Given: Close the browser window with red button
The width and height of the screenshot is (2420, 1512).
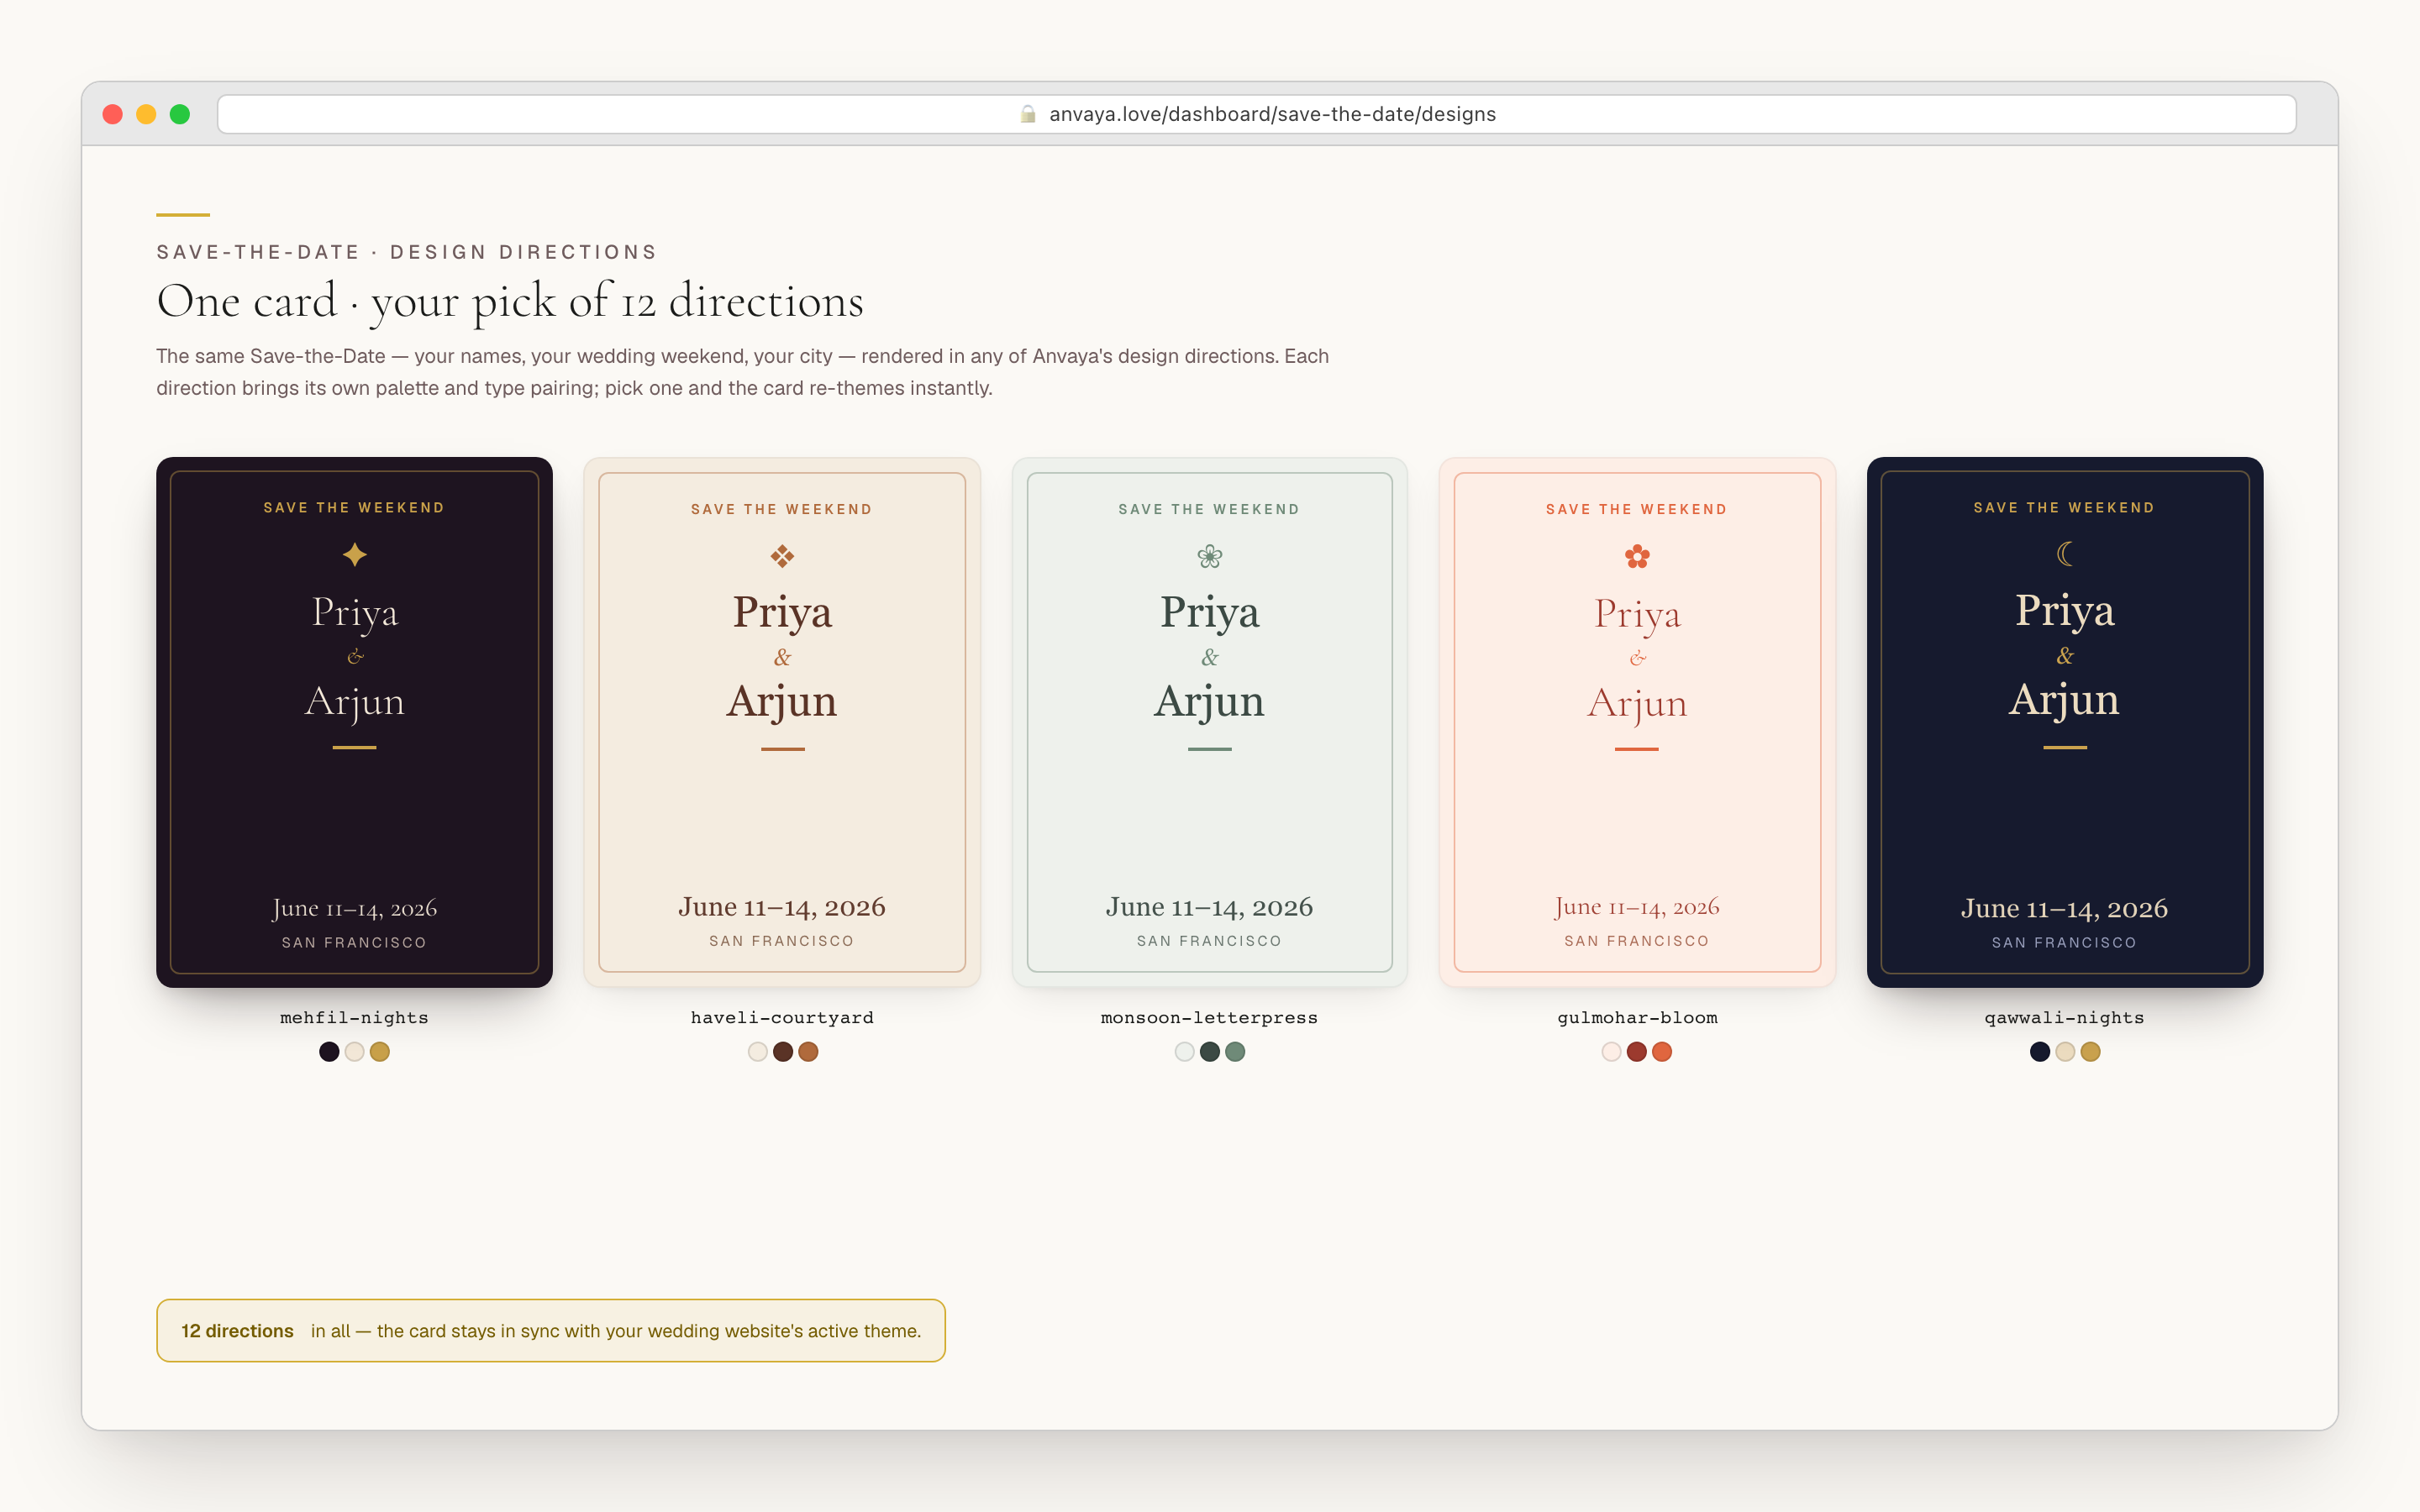Looking at the screenshot, I should [x=113, y=114].
